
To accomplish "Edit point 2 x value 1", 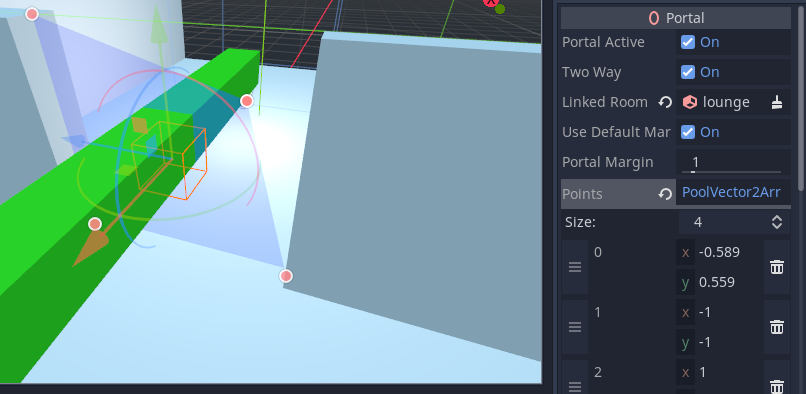I will click(x=730, y=372).
